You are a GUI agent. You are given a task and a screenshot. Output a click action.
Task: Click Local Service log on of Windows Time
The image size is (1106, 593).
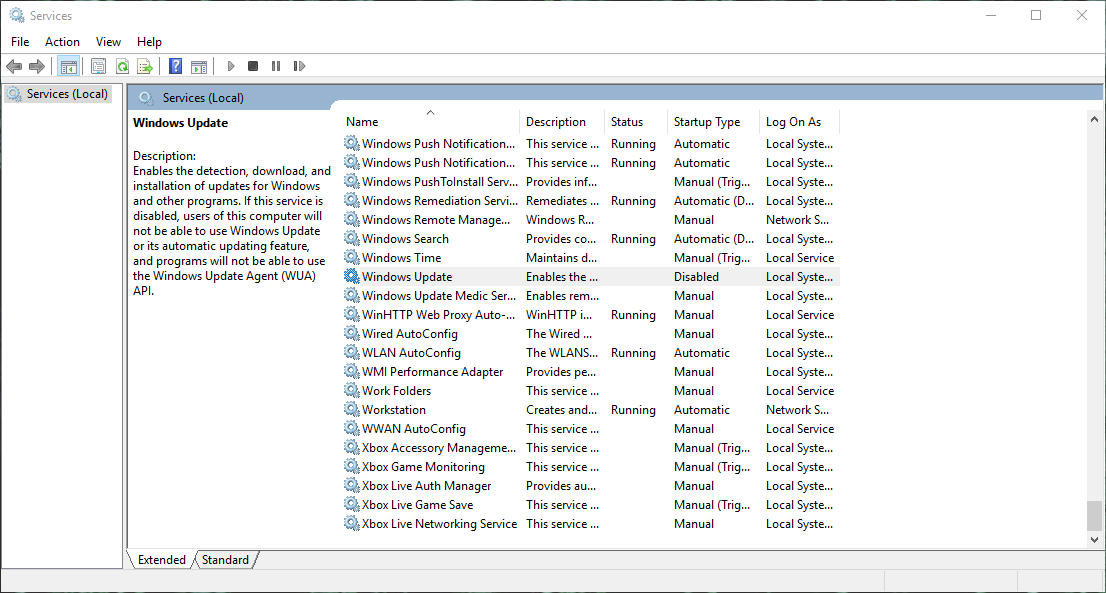(x=800, y=257)
